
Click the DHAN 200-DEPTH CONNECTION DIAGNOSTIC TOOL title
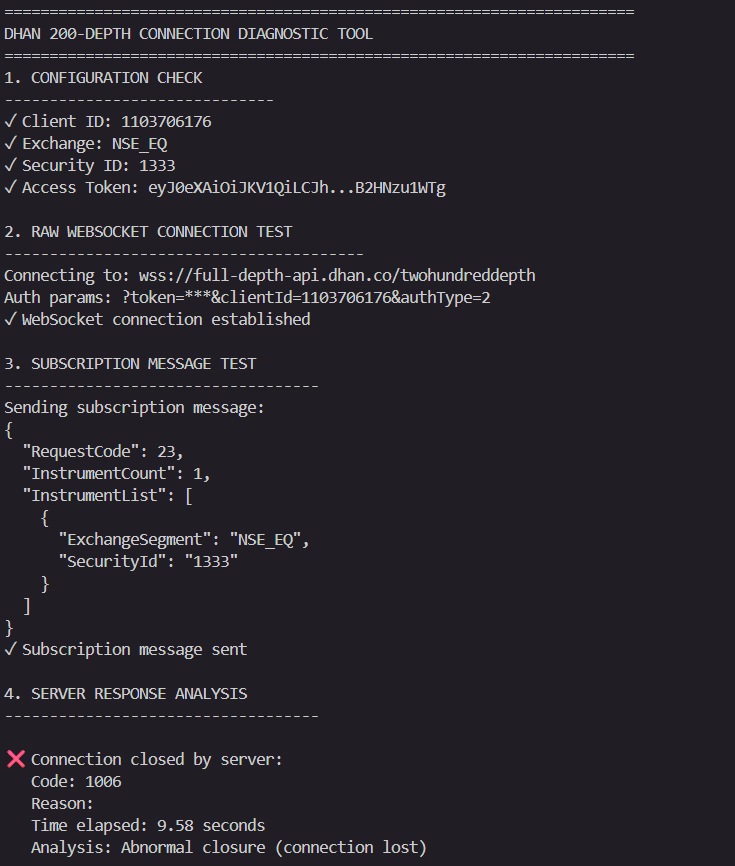tap(188, 34)
